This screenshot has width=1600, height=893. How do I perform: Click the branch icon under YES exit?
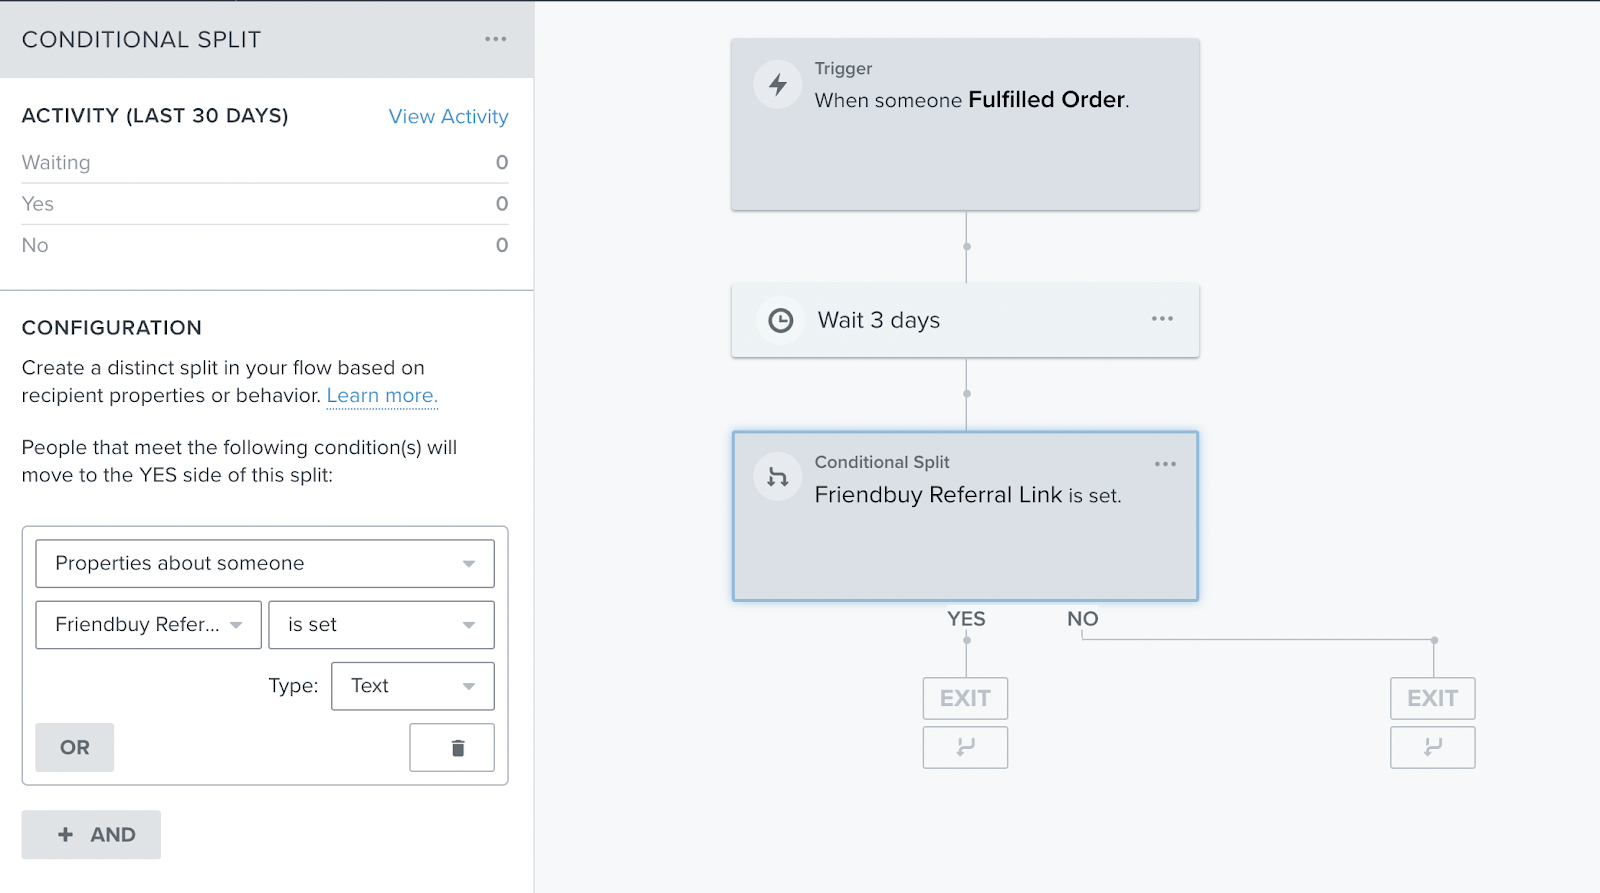(x=965, y=747)
